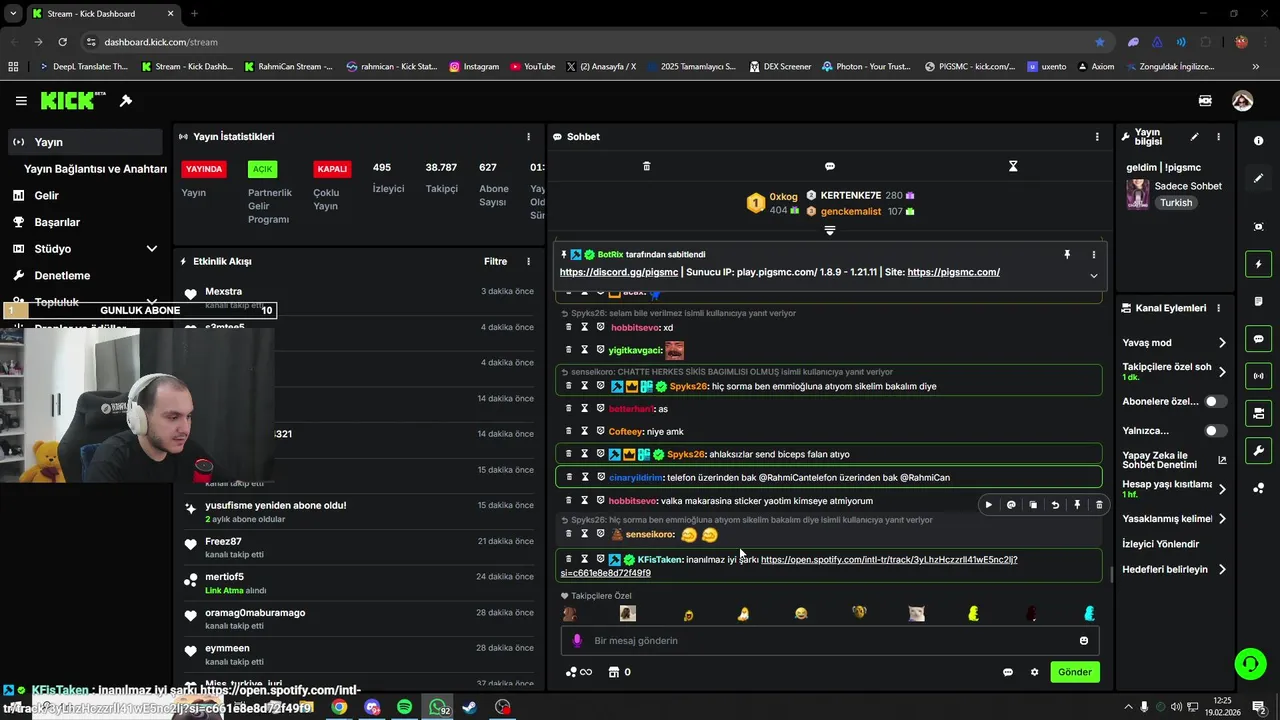Viewport: 1280px width, 720px height.
Task: Open Chrome from the taskbar
Action: tap(339, 707)
